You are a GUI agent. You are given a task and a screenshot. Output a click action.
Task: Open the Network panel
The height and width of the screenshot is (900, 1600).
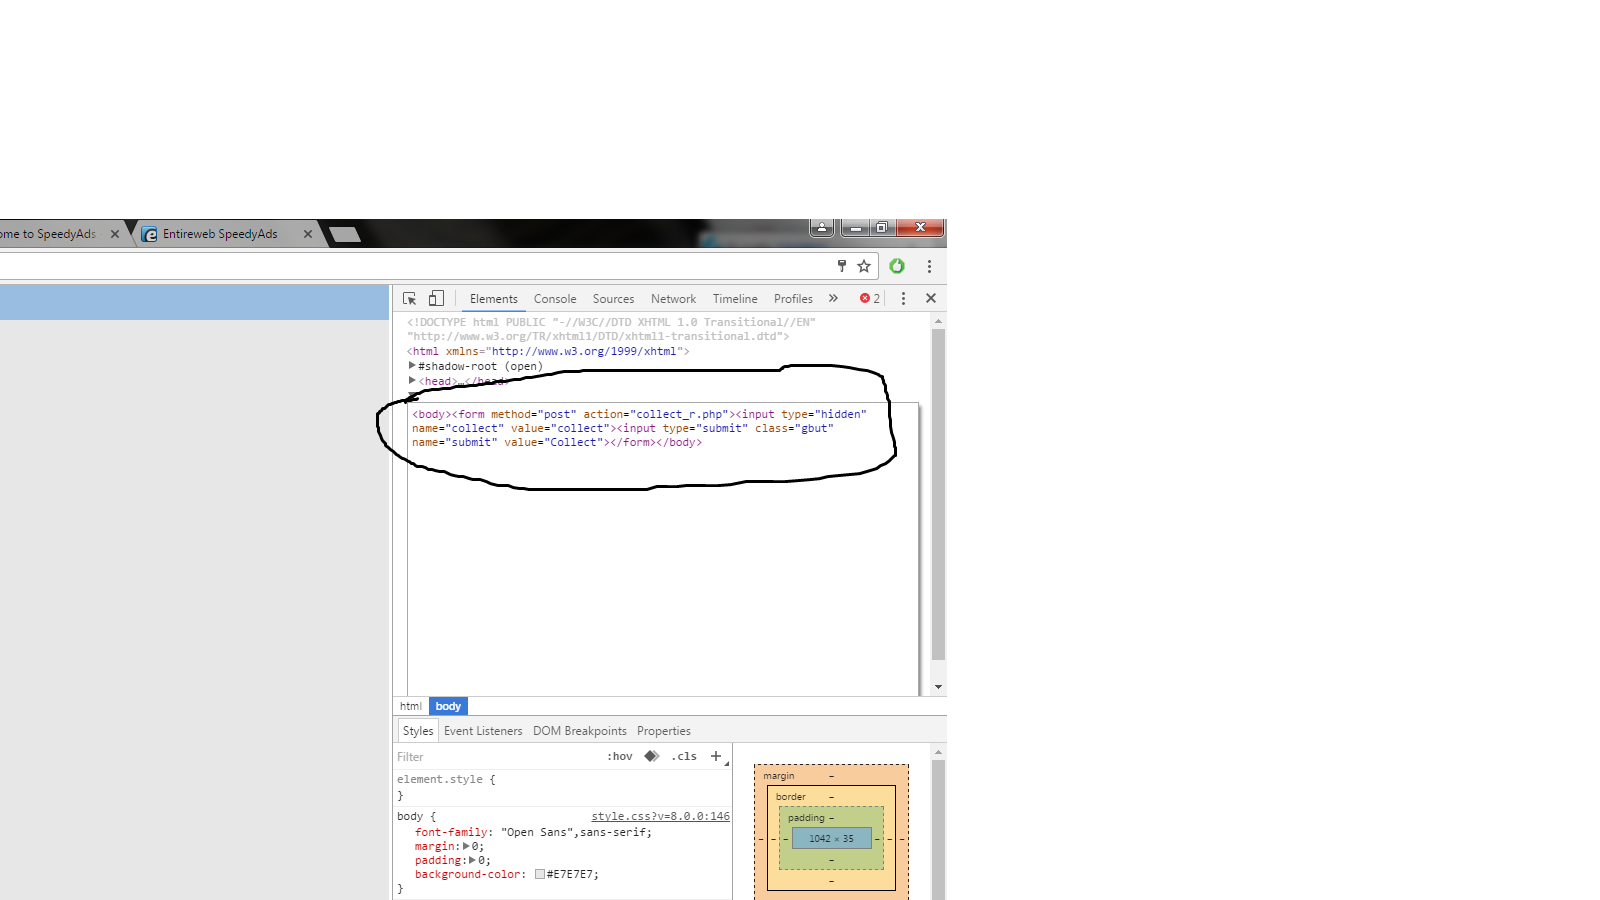(673, 298)
